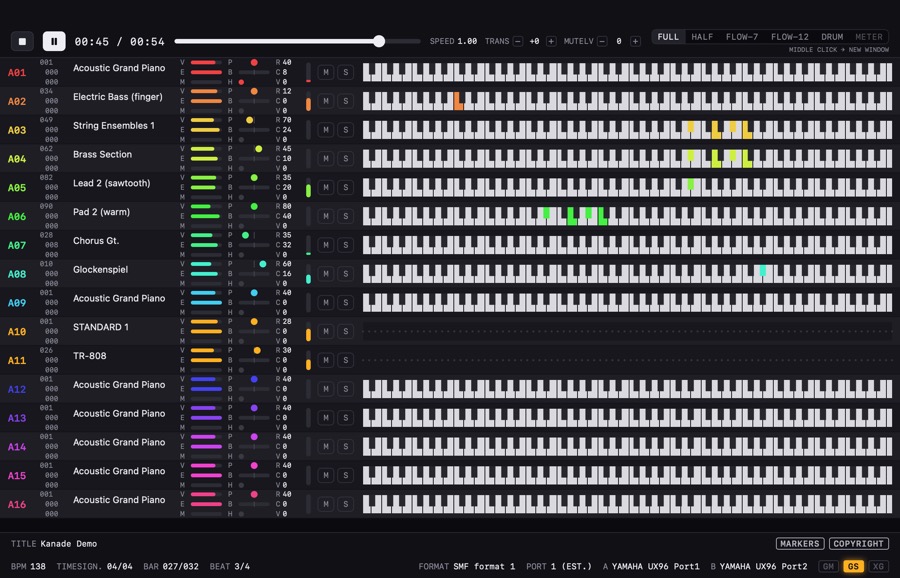
Task: Select the GS mode indicator
Action: tap(853, 567)
